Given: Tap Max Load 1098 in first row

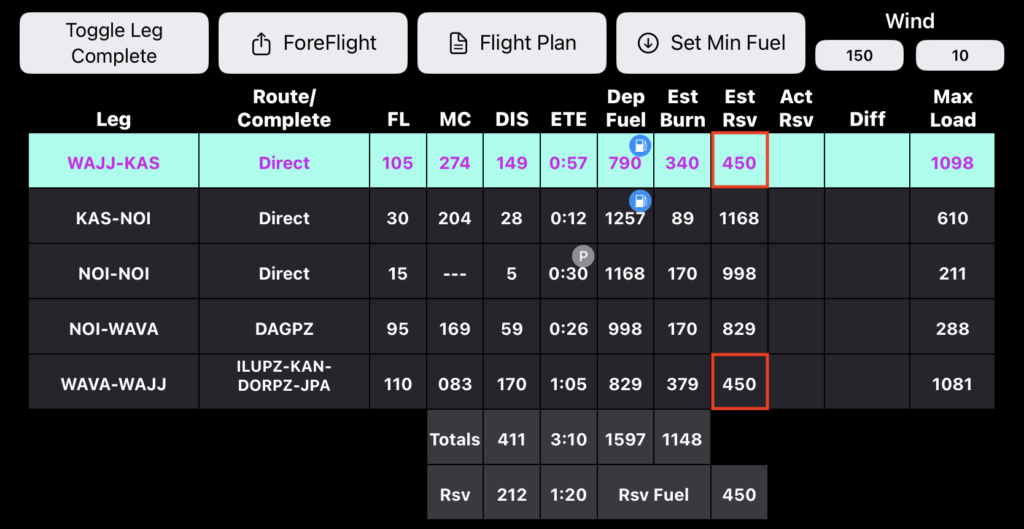Looking at the screenshot, I should 952,163.
